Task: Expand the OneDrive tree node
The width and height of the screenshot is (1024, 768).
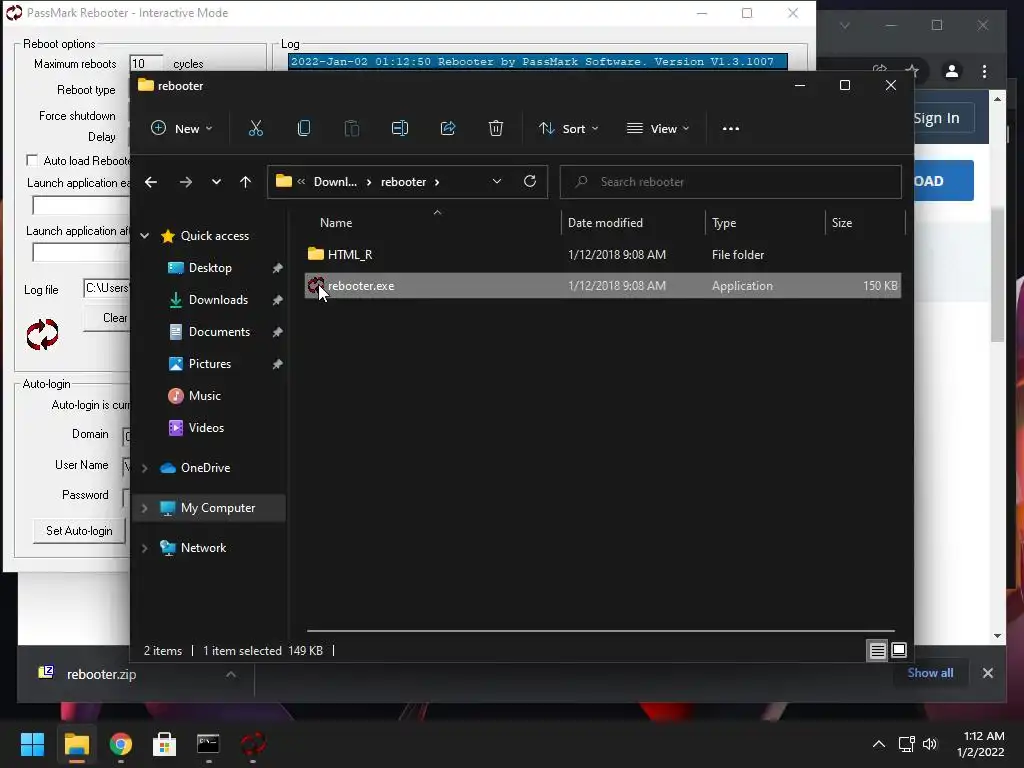Action: (x=145, y=468)
